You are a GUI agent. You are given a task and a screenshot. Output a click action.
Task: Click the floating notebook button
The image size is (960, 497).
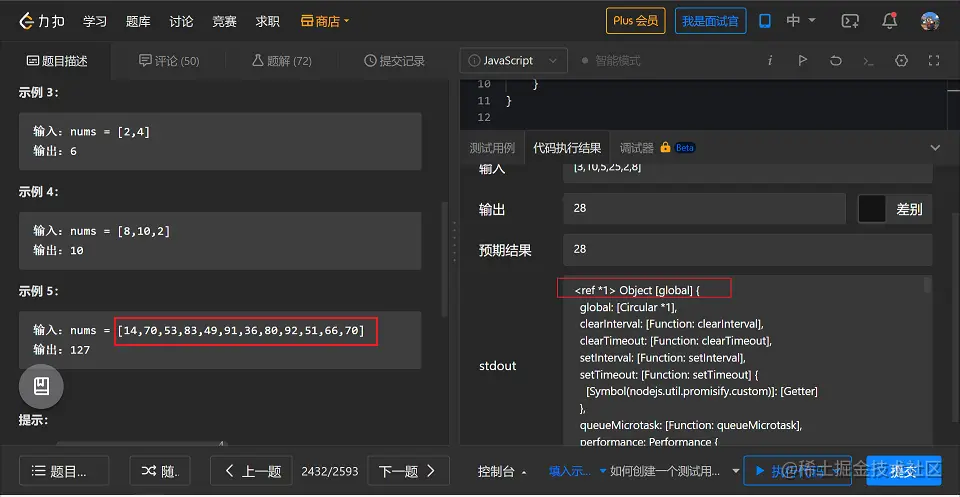tap(41, 386)
